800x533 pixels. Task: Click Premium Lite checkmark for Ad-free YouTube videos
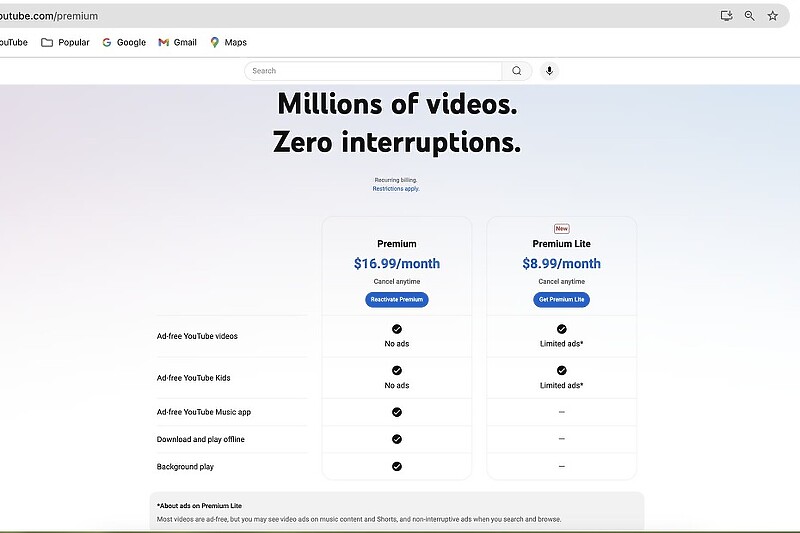pos(562,329)
